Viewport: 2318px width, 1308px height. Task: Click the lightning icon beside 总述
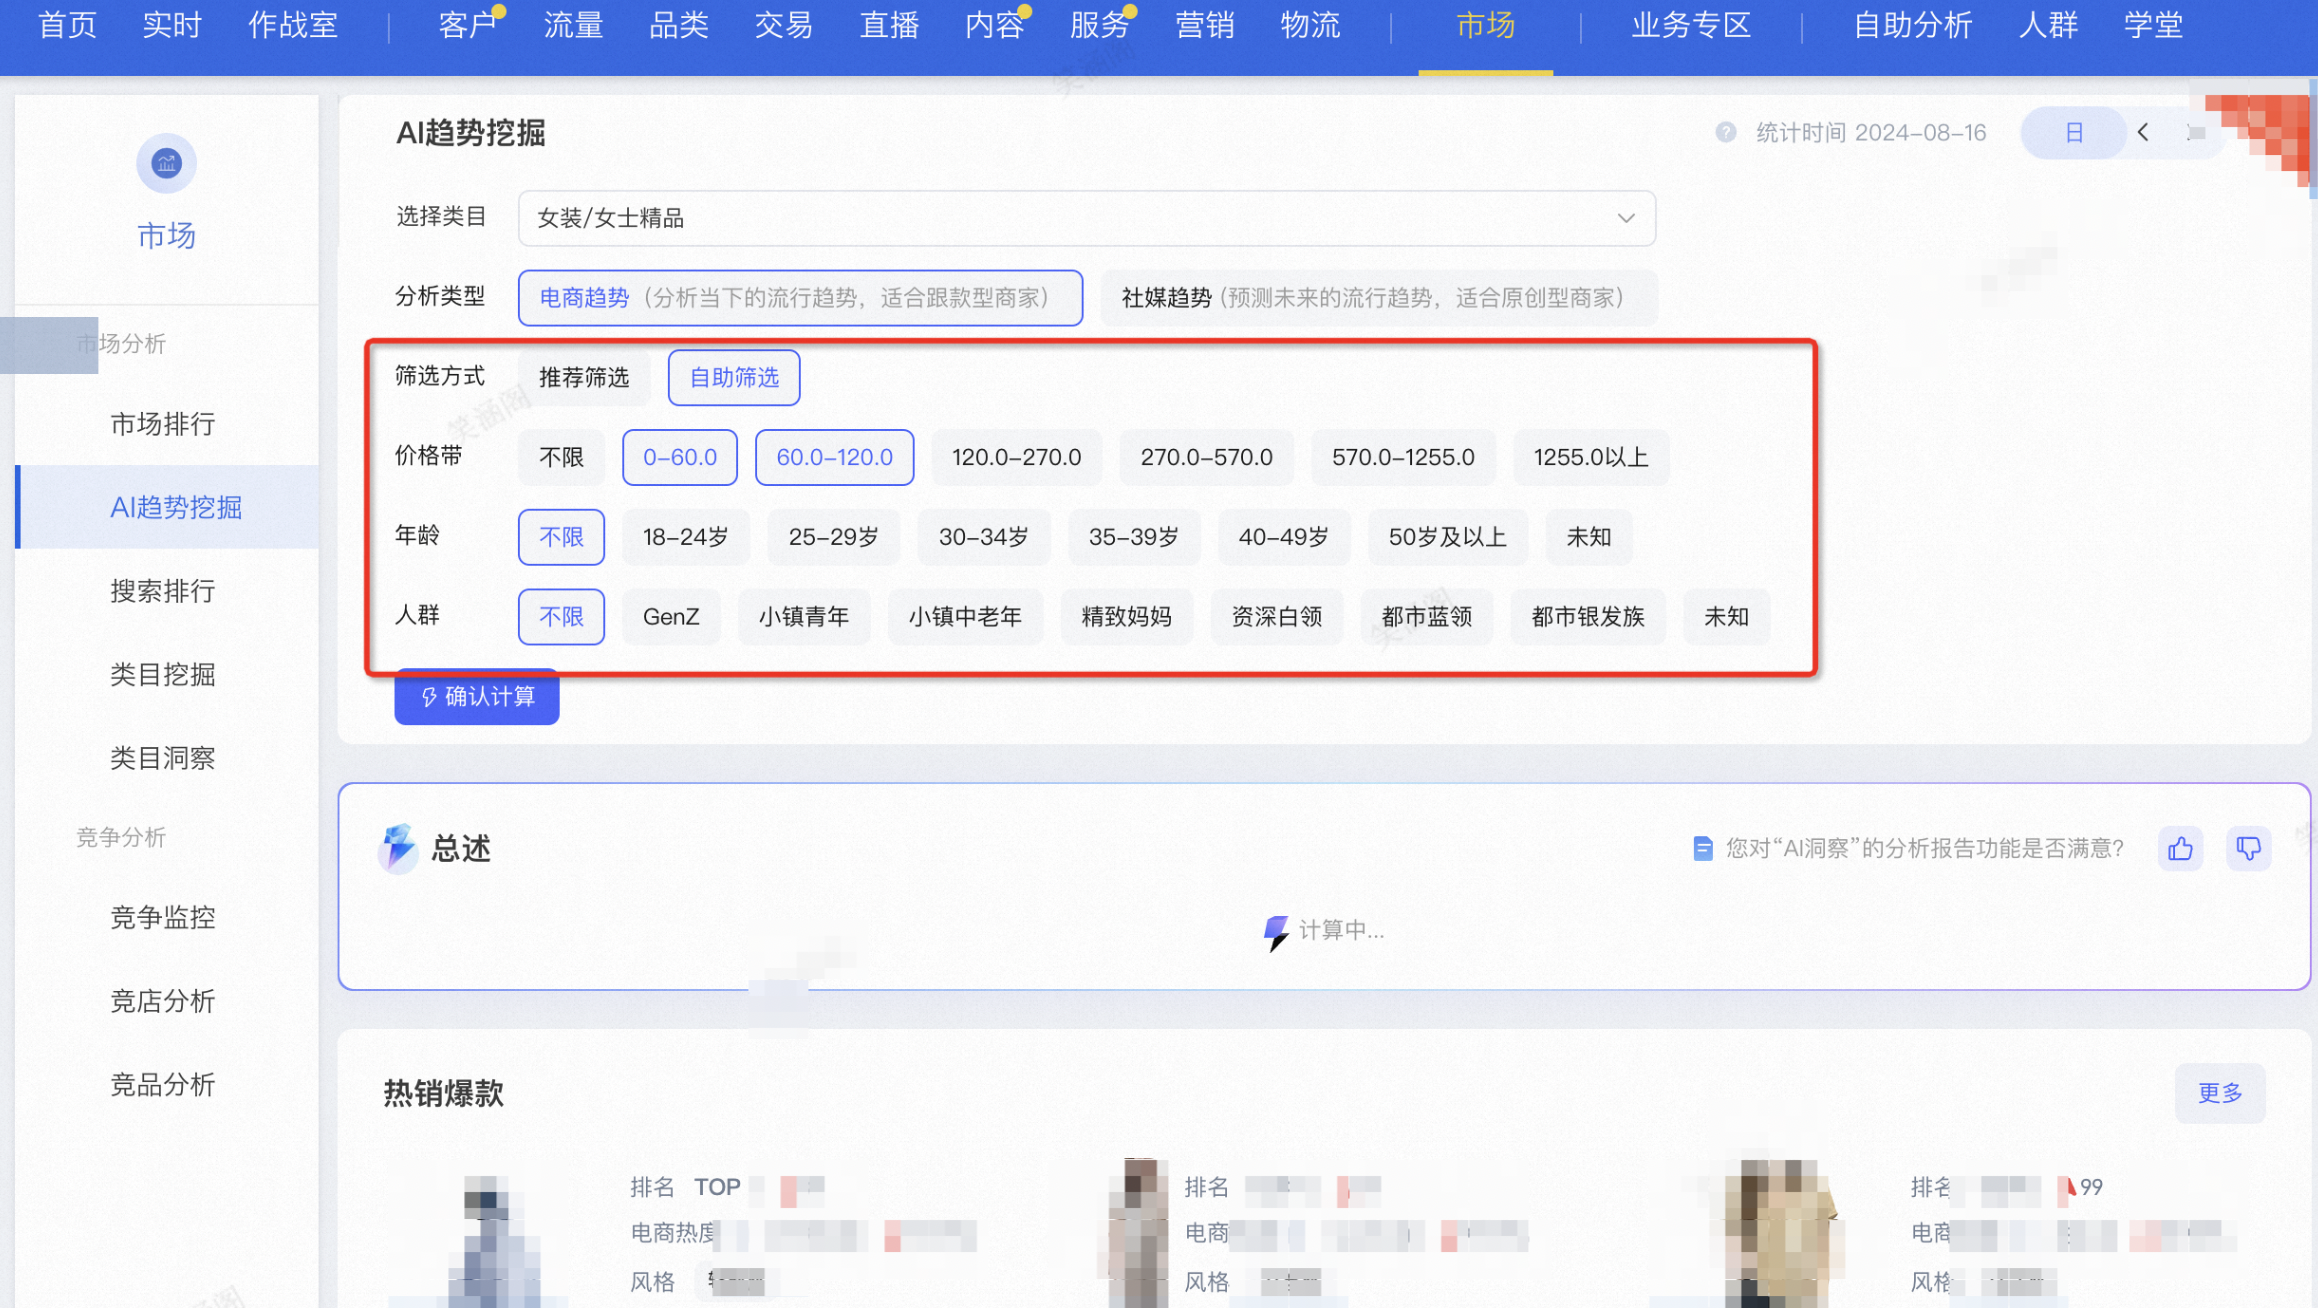coord(398,848)
